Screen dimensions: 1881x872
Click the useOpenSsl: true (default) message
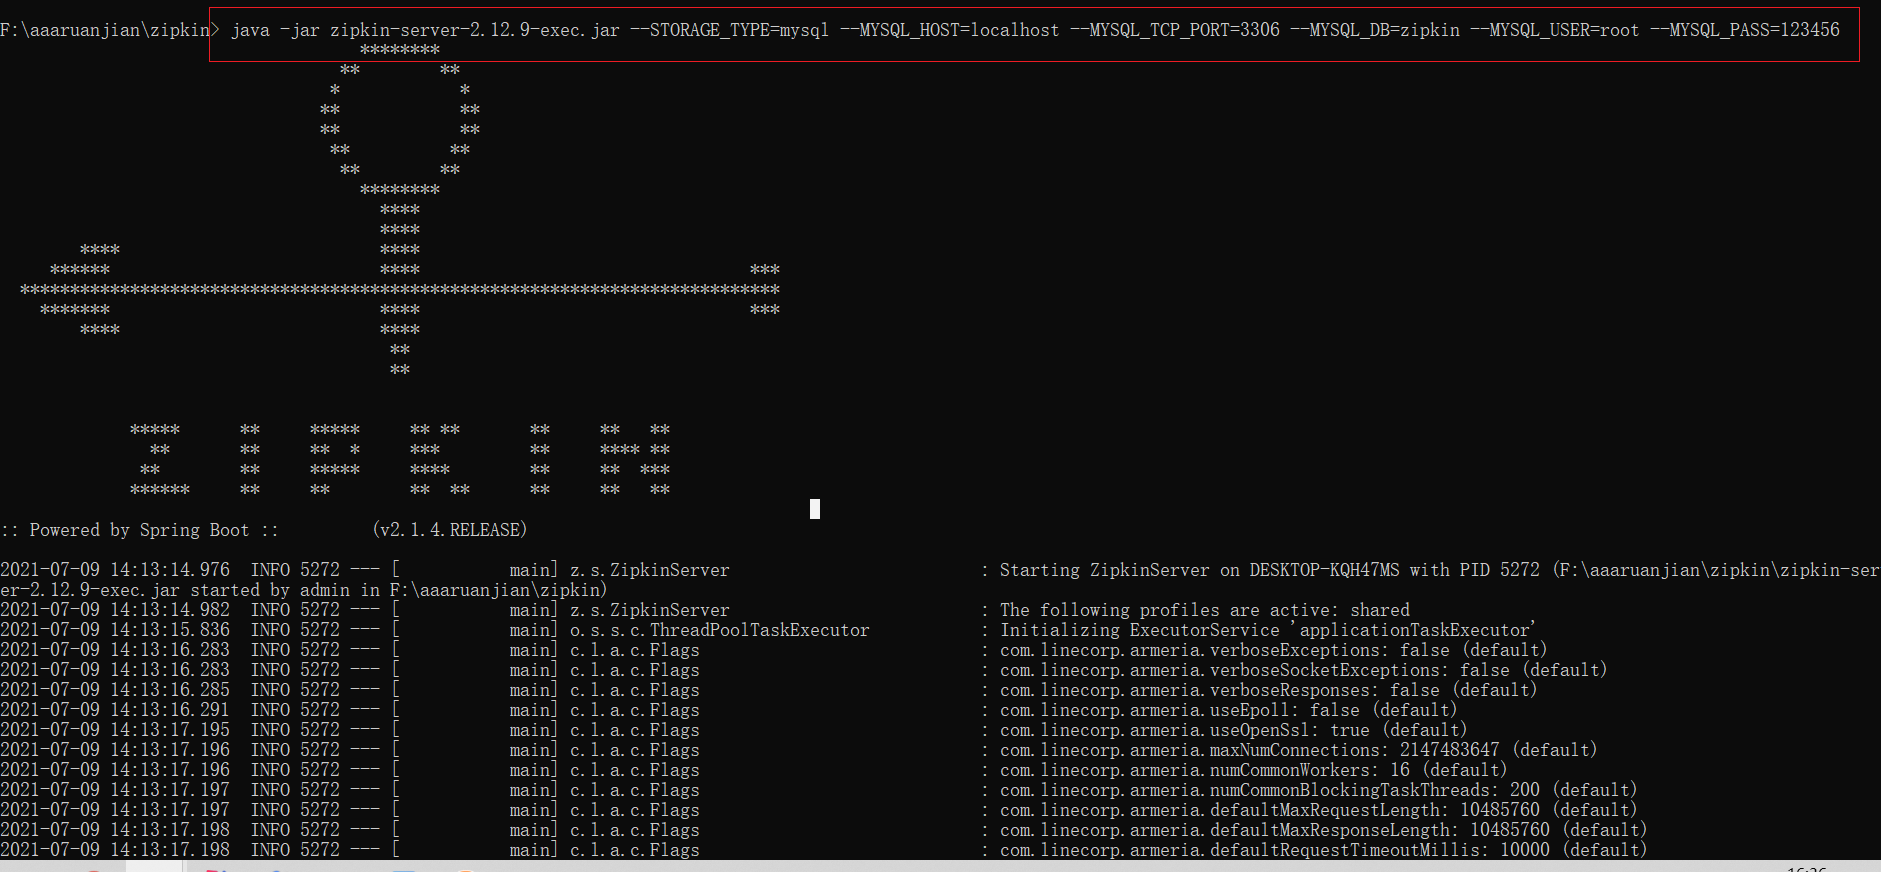(x=1234, y=730)
